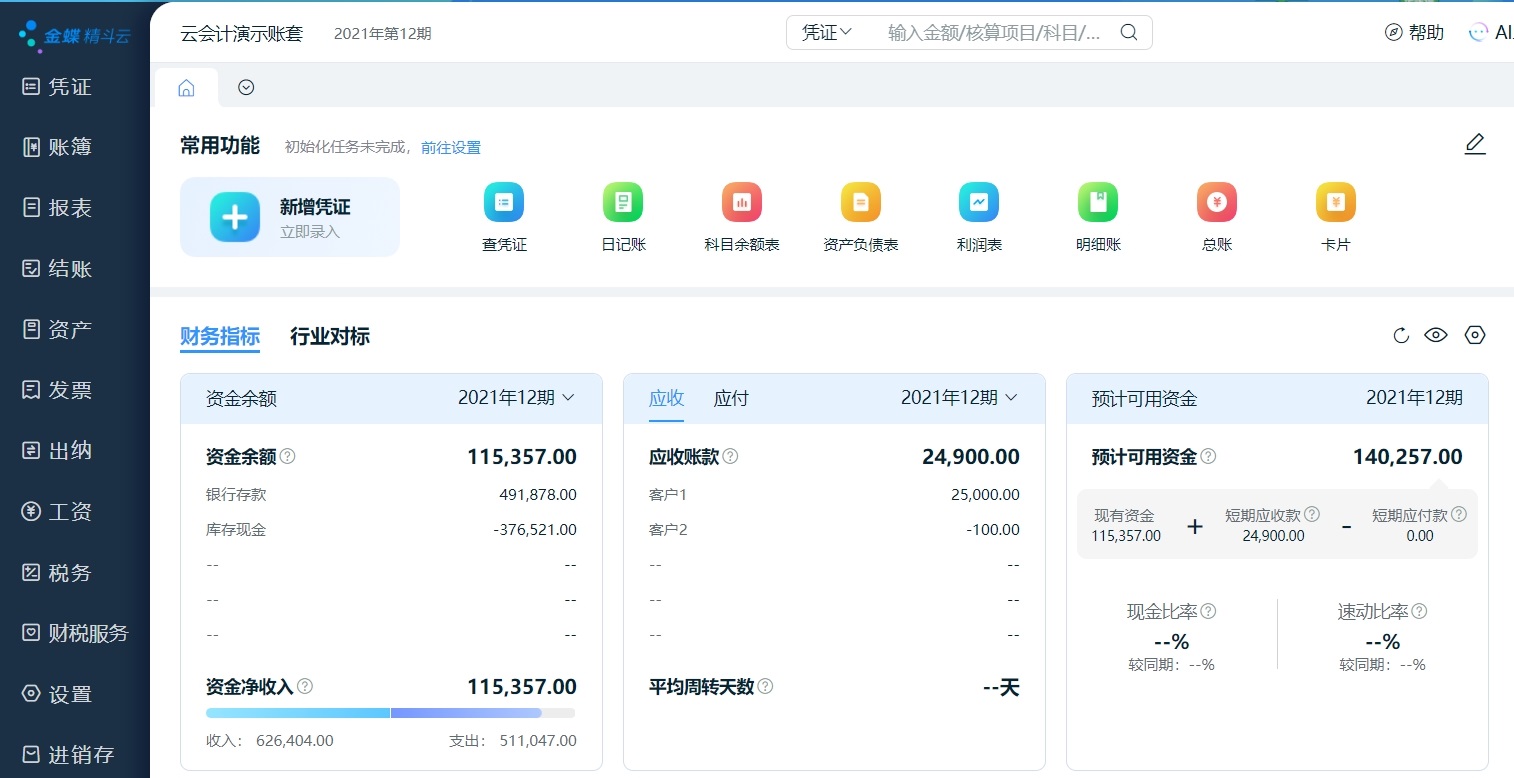Open the hexagon settings icon for indicators
Viewport: 1514px width, 778px height.
click(1475, 335)
